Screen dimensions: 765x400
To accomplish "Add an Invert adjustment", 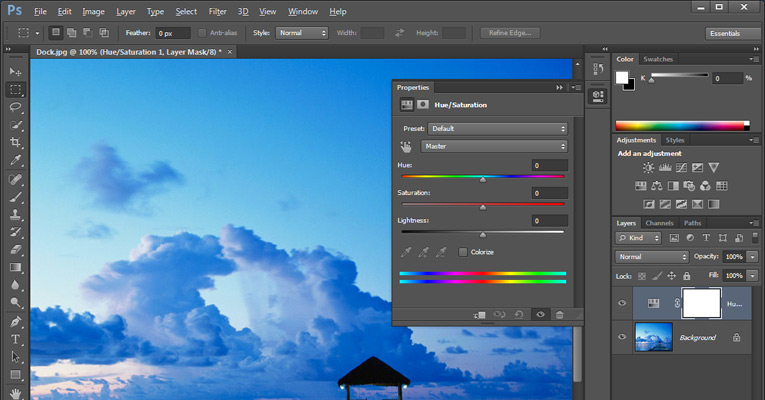I will 649,204.
